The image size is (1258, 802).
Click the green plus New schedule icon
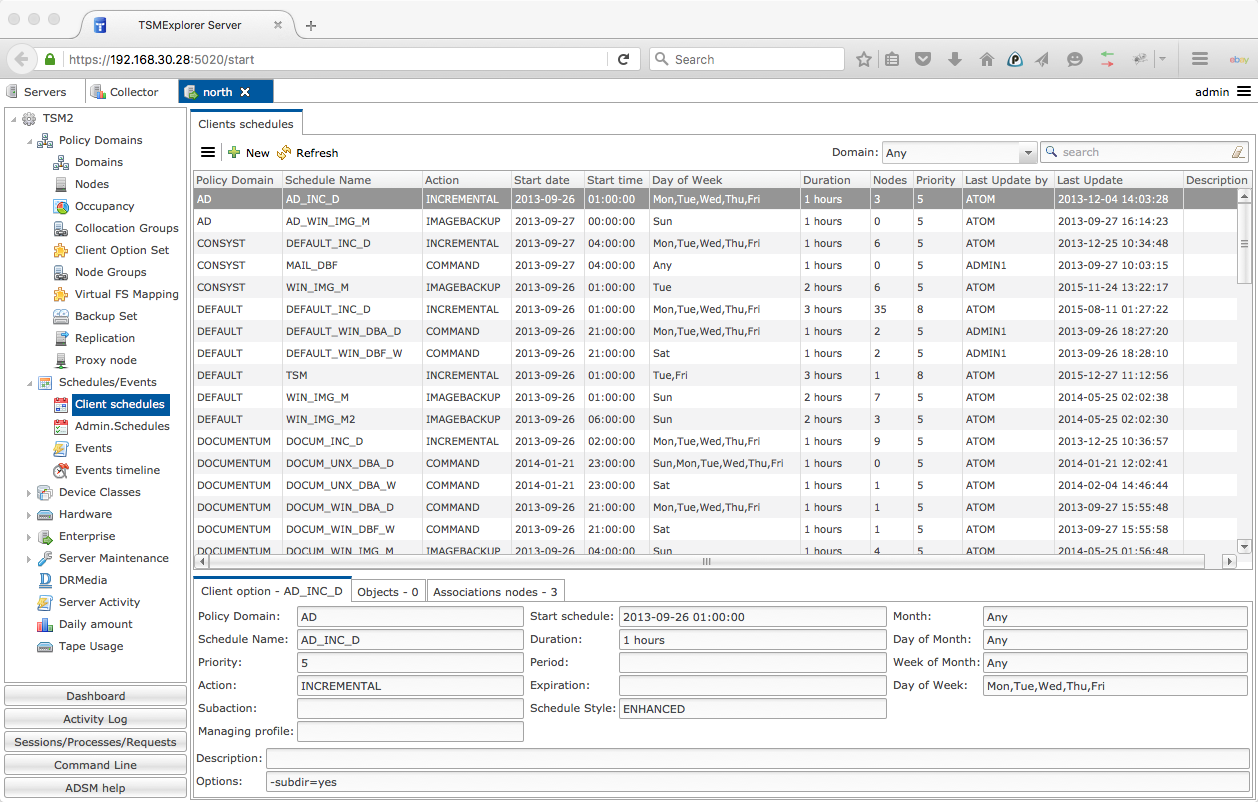(234, 153)
